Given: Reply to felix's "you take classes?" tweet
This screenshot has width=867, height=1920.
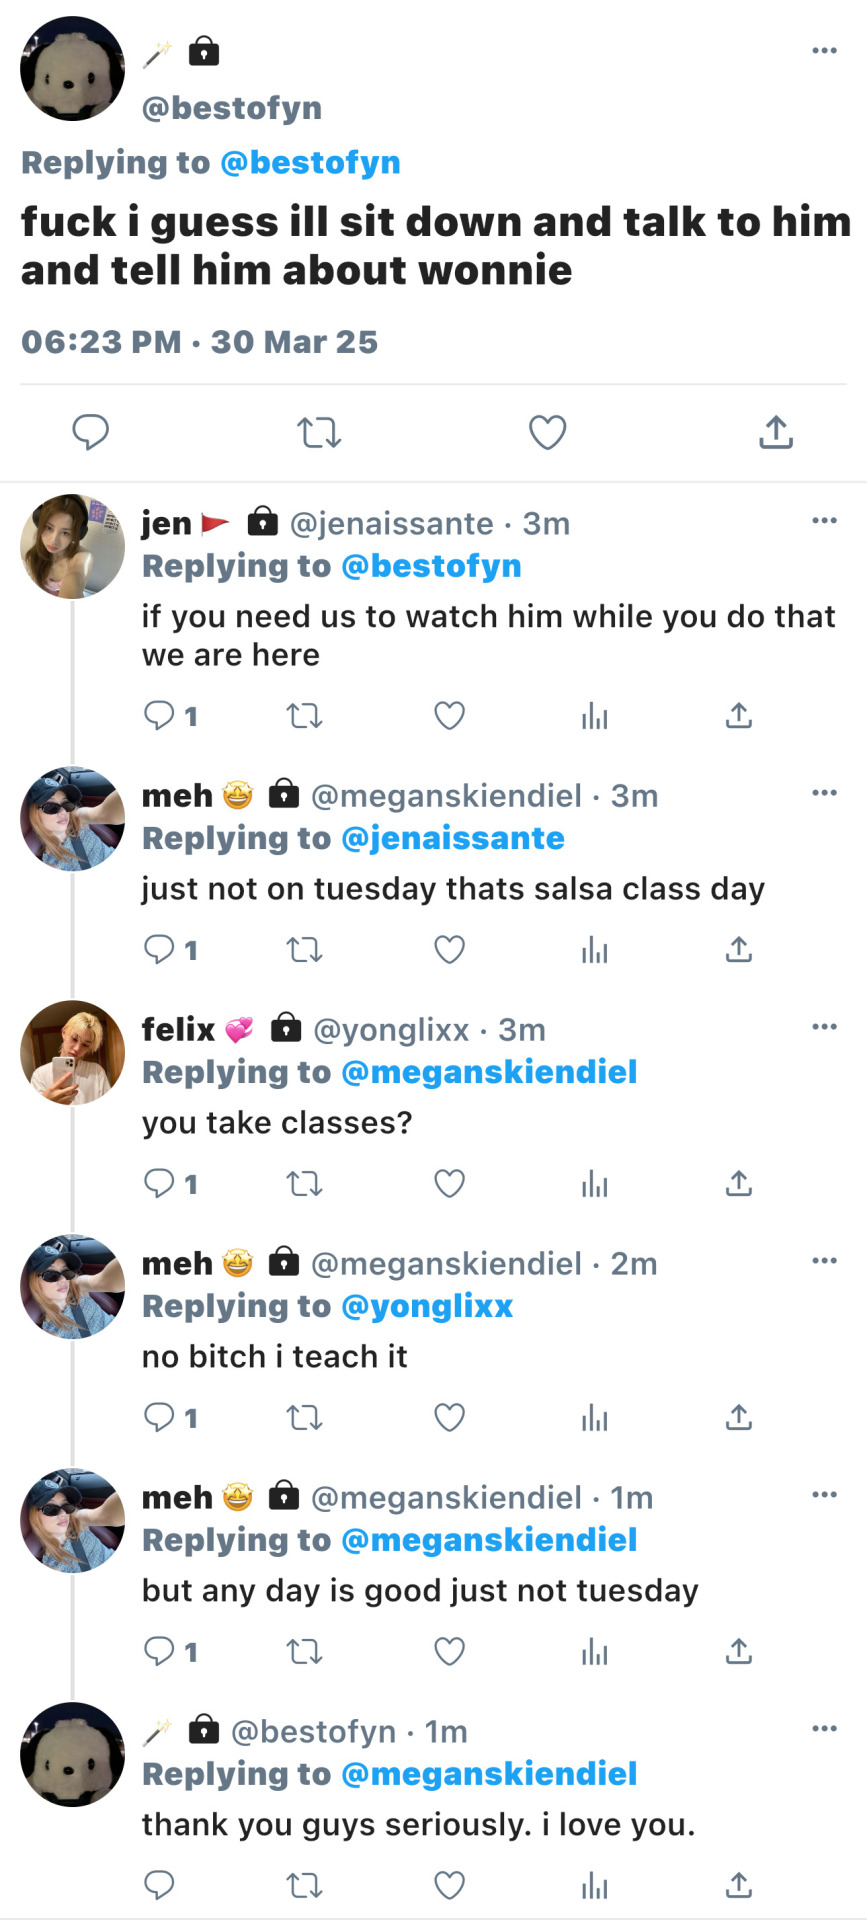Looking at the screenshot, I should pyautogui.click(x=160, y=1183).
